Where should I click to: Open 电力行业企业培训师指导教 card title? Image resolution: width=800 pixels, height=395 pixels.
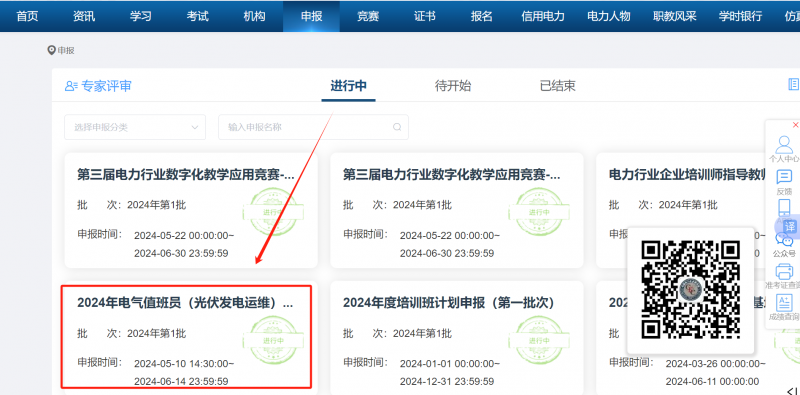point(687,175)
